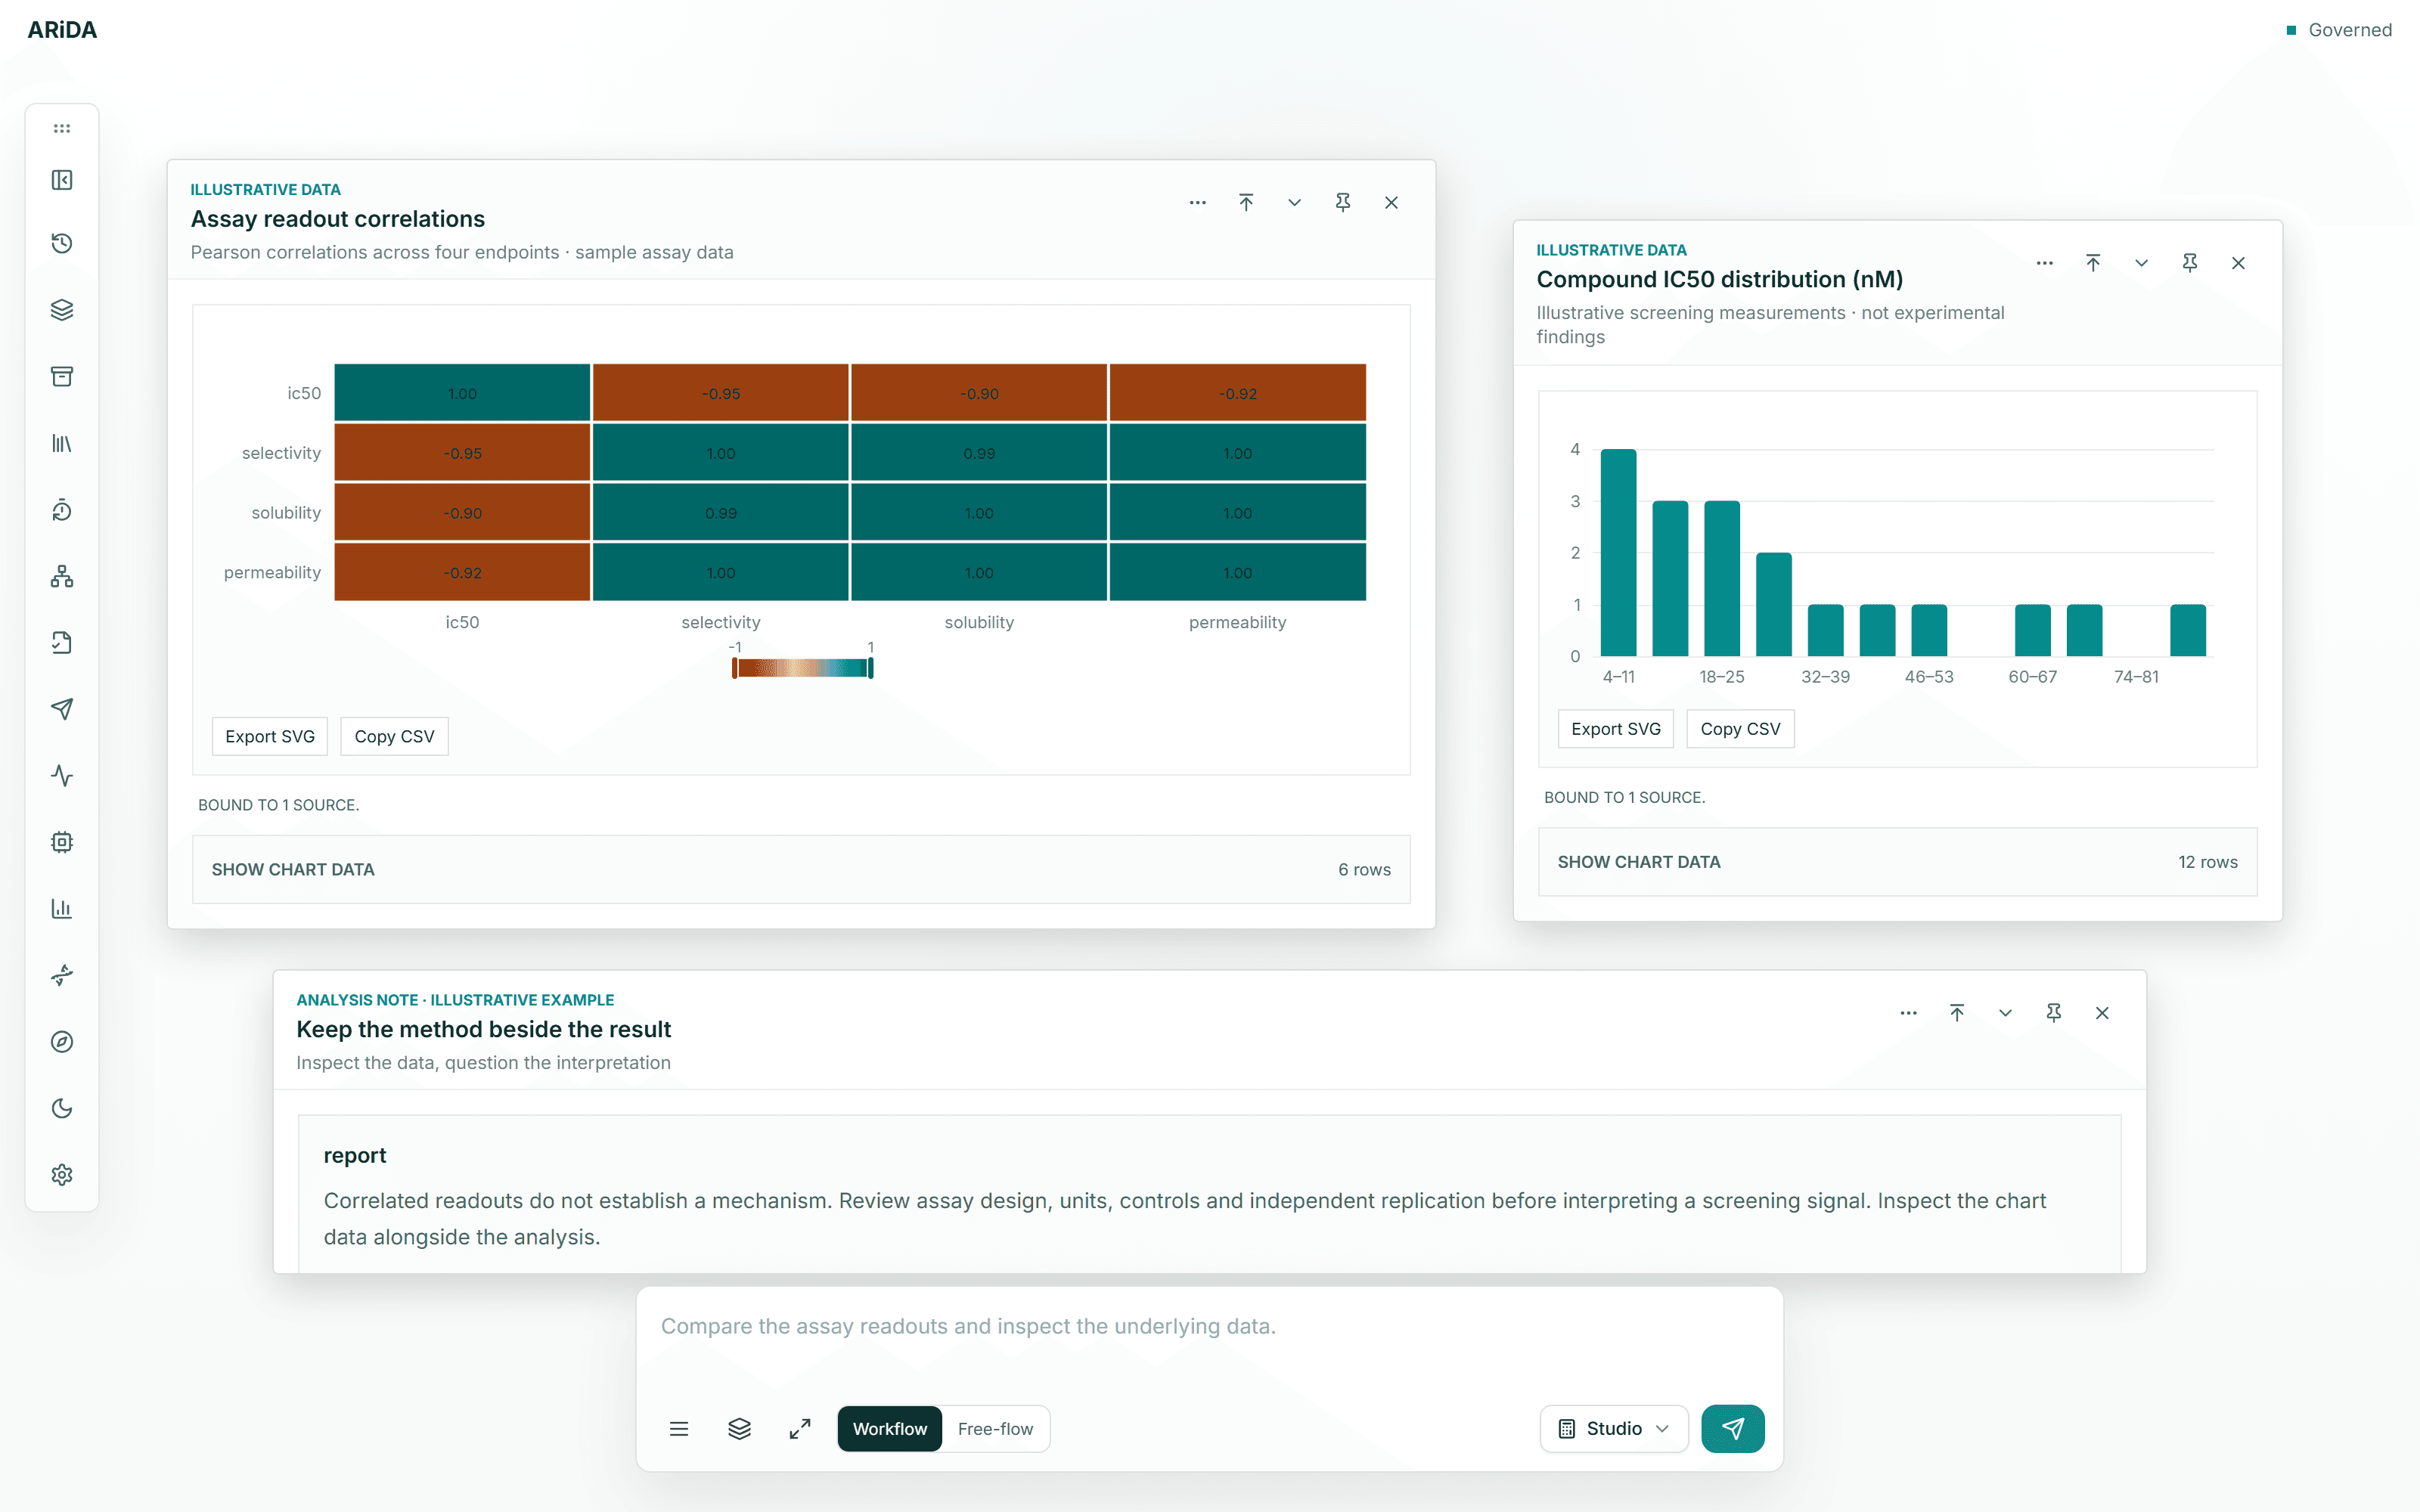This screenshot has height=1512, width=2420.
Task: Select the Workflow mode tab
Action: (x=889, y=1429)
